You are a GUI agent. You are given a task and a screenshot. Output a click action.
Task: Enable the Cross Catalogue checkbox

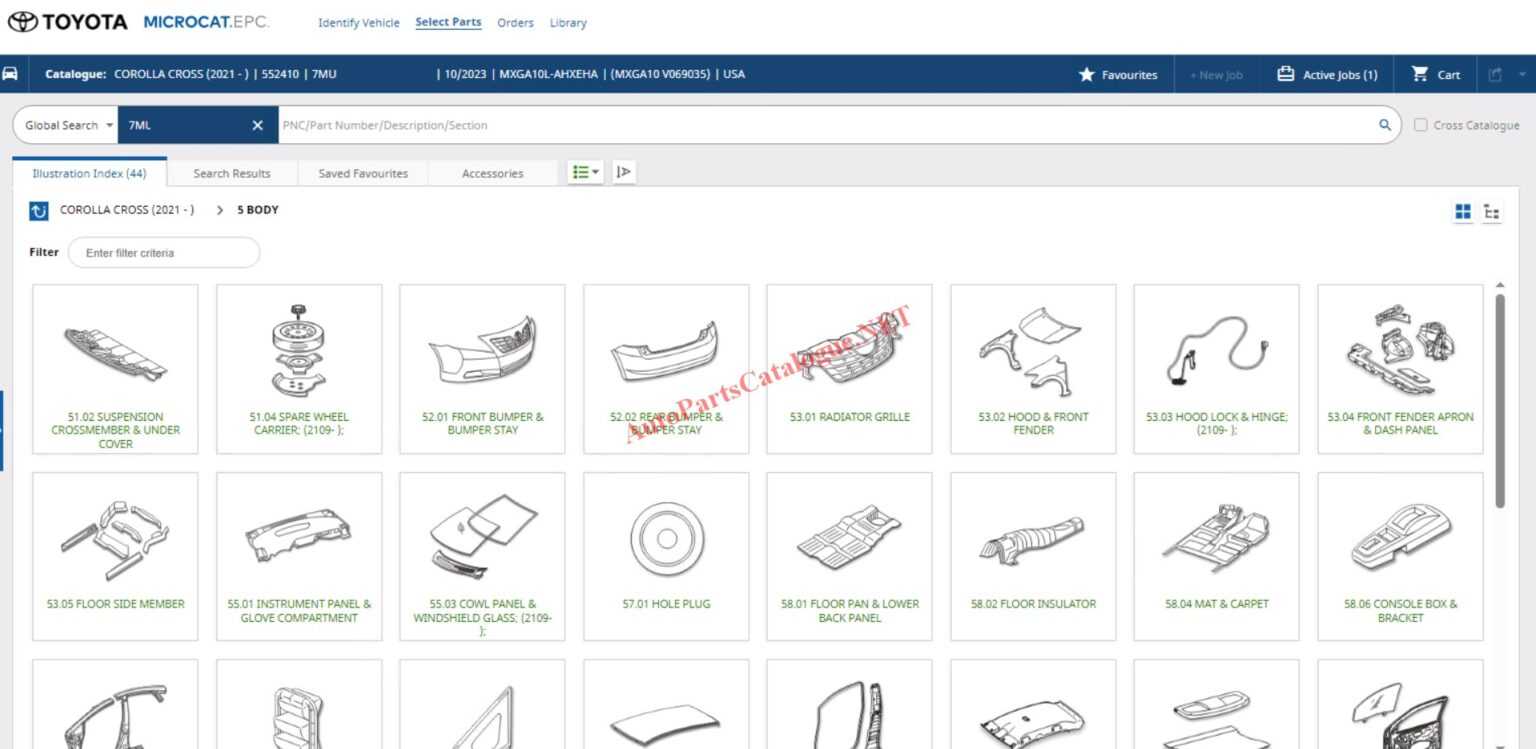(x=1421, y=124)
